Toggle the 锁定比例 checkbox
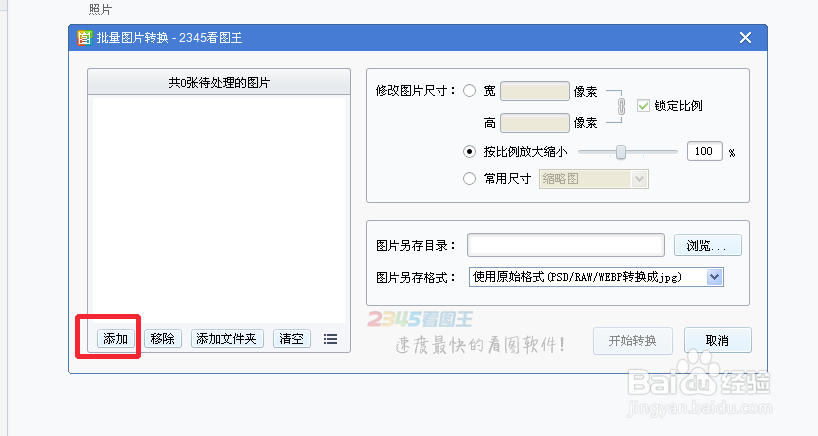818x436 pixels. point(643,106)
